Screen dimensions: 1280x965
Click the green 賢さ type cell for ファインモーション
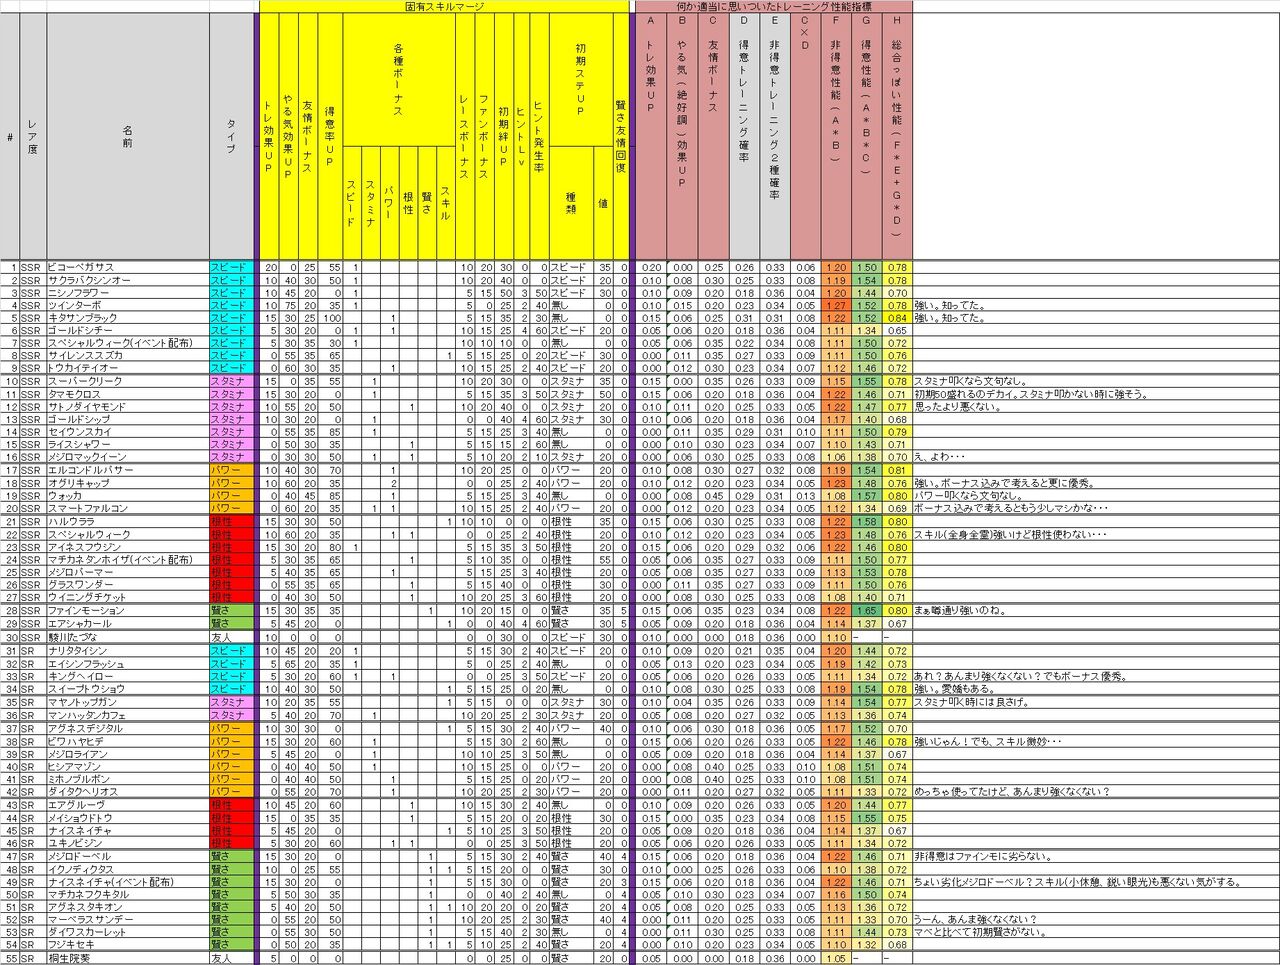coord(229,611)
